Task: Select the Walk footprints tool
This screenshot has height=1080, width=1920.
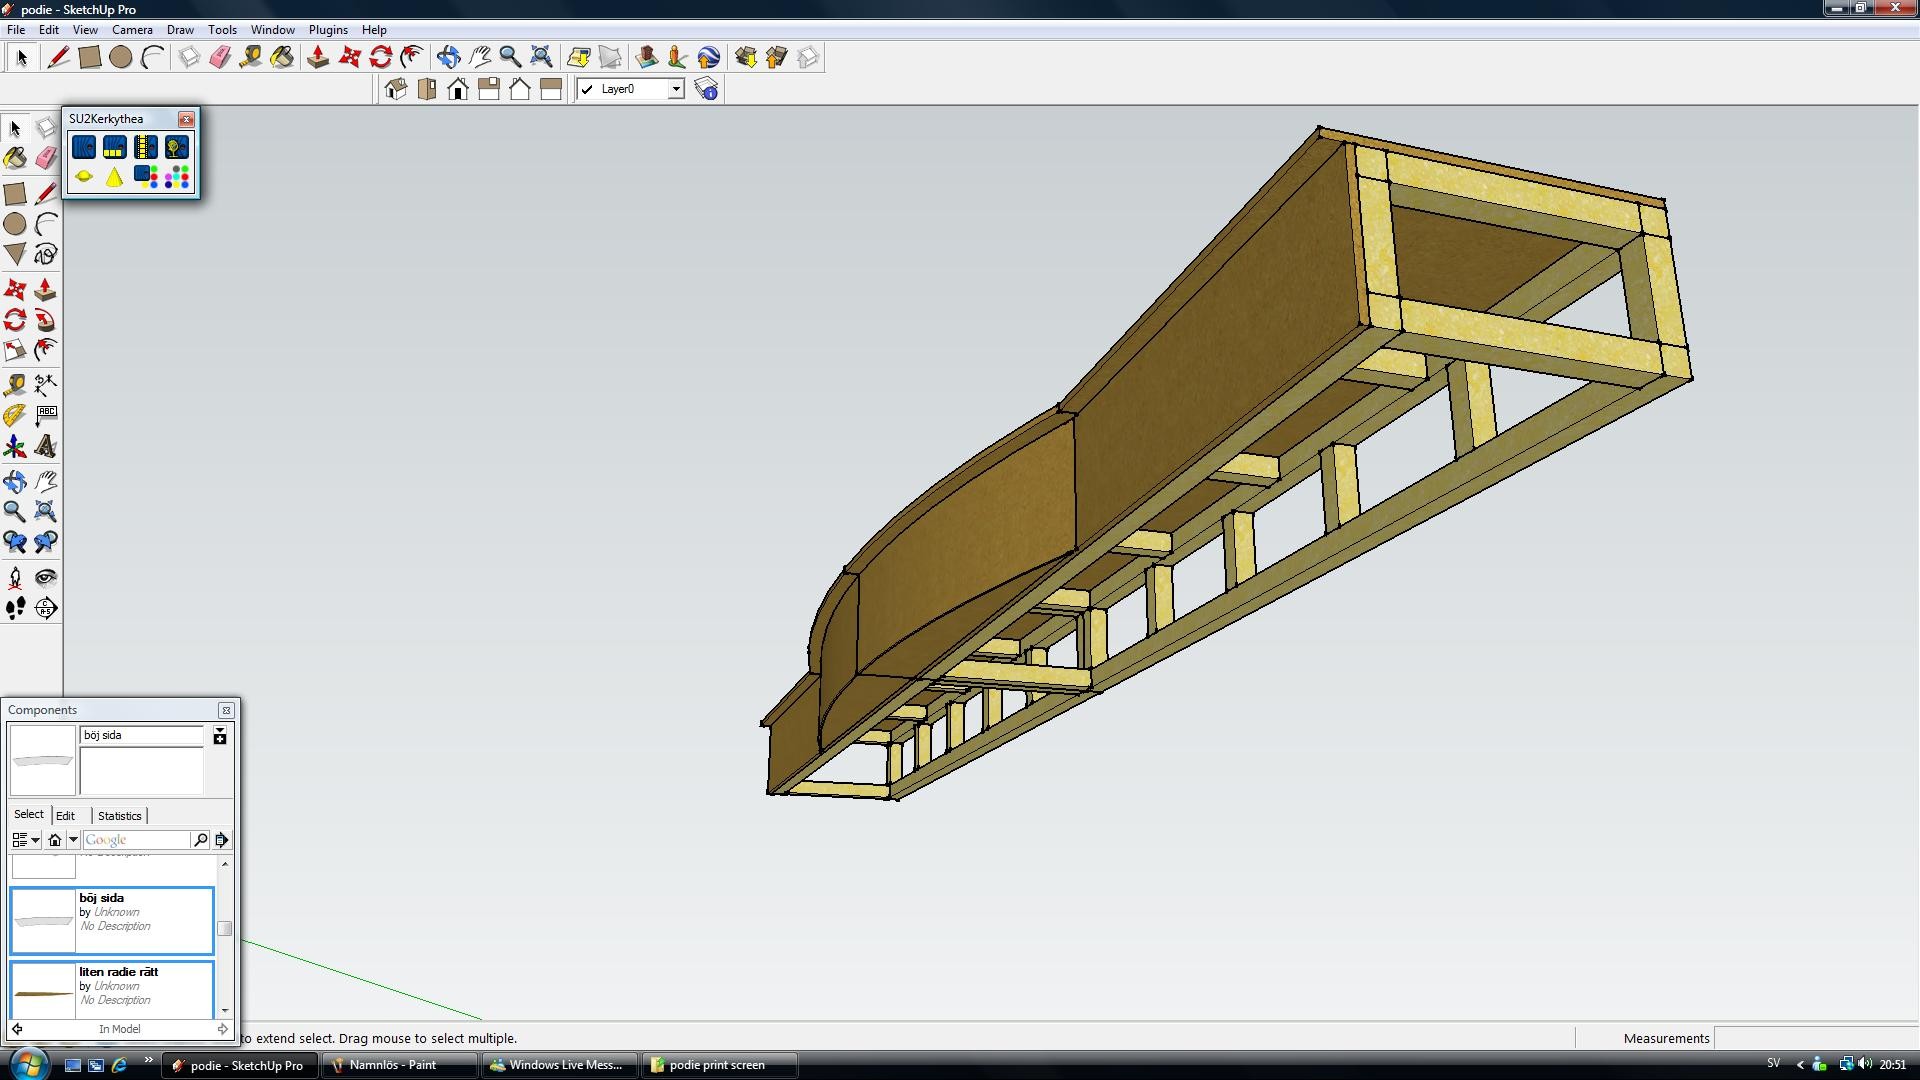Action: pyautogui.click(x=15, y=608)
